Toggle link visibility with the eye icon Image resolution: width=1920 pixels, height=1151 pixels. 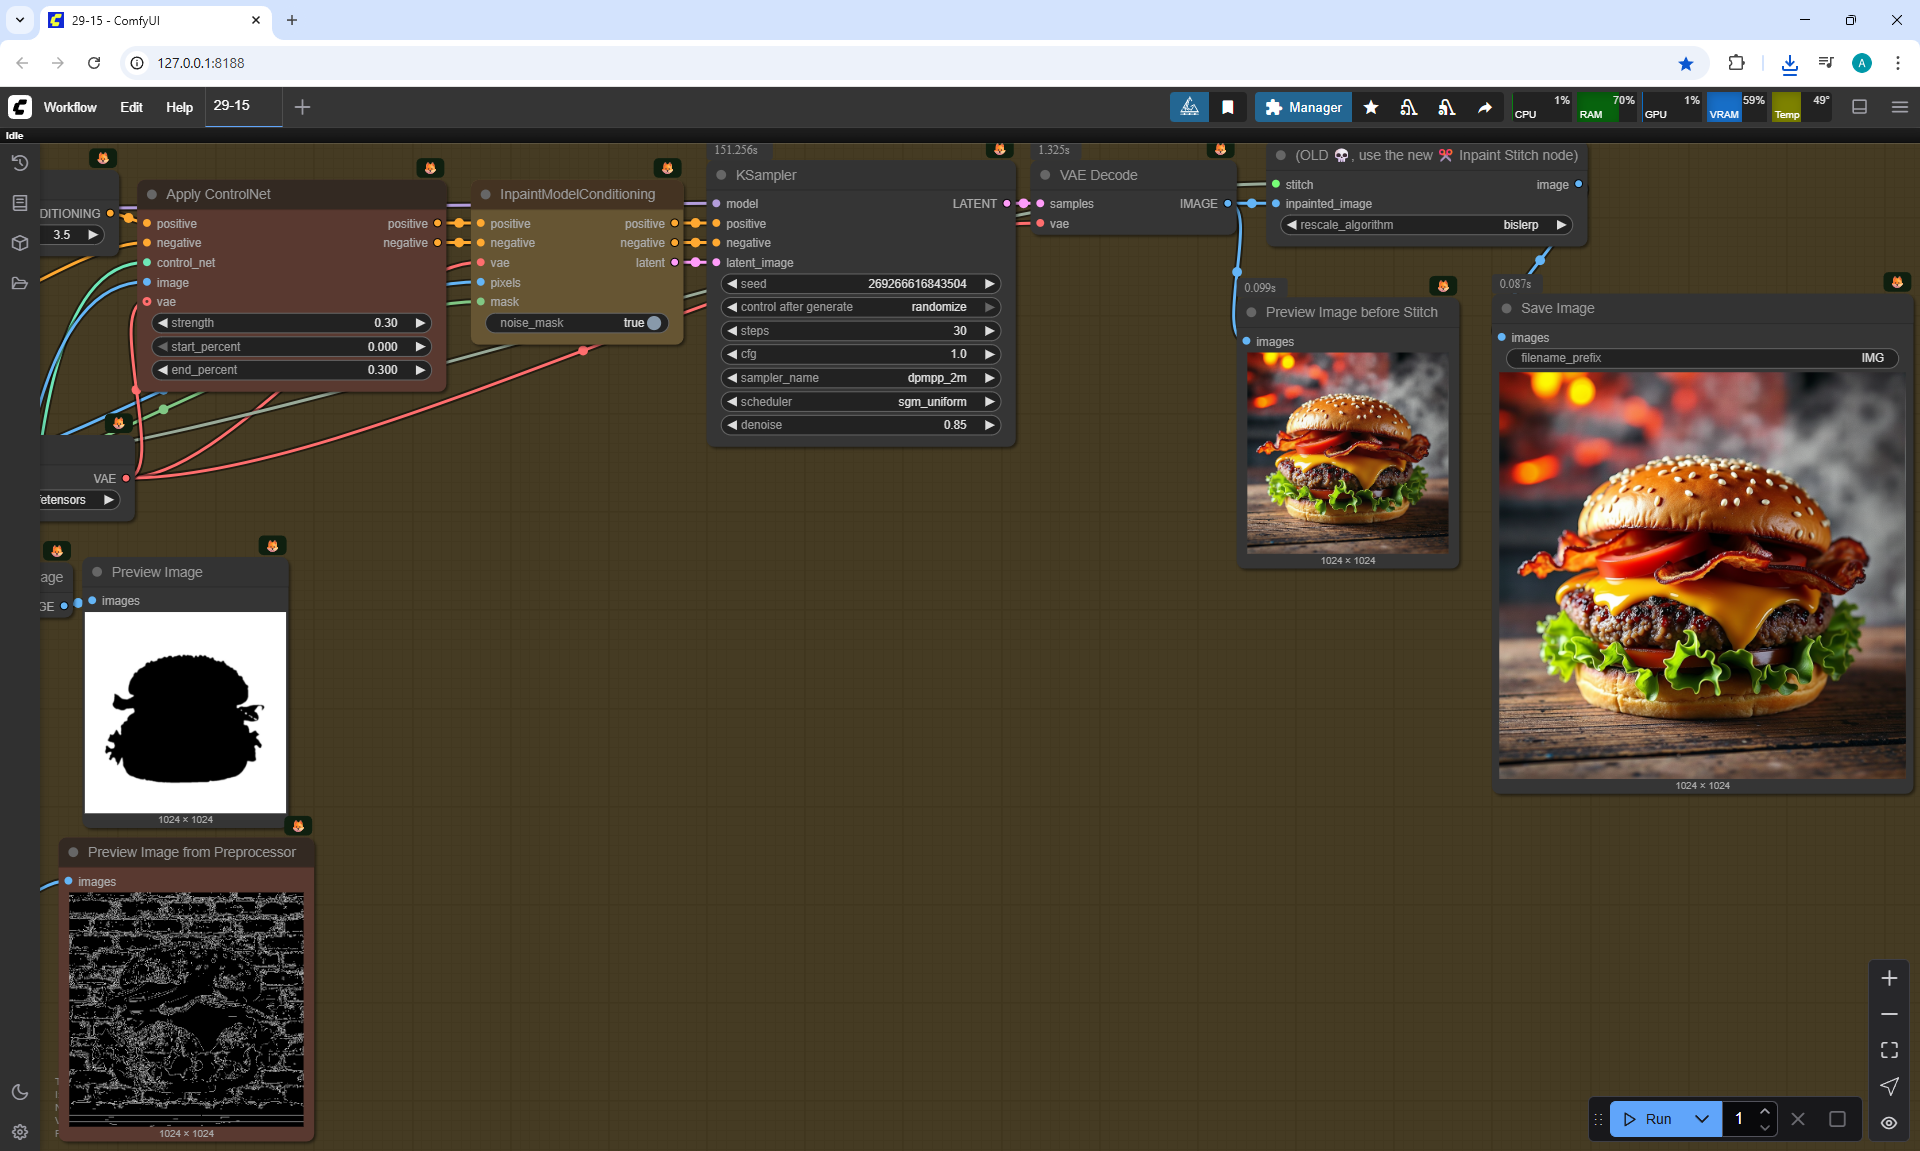1889,1122
